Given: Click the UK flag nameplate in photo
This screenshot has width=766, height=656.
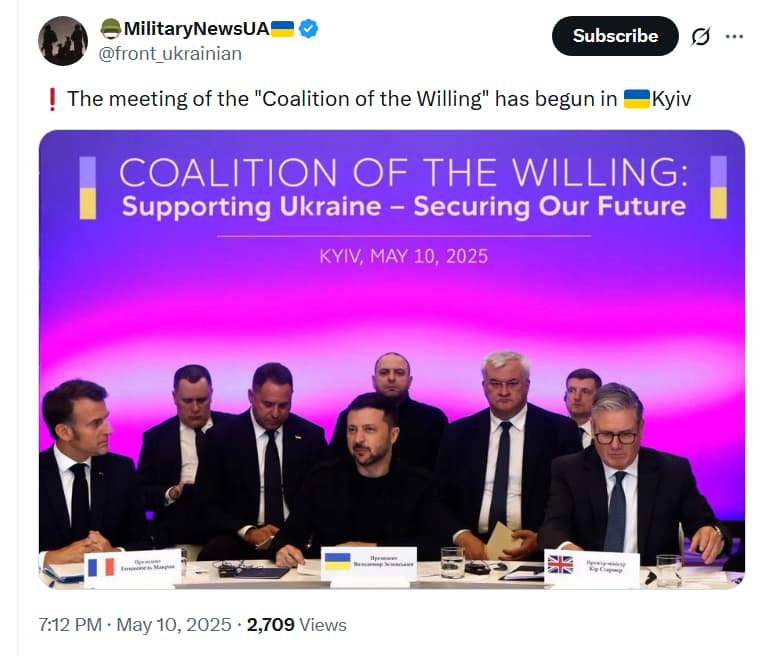Looking at the screenshot, I should 592,567.
